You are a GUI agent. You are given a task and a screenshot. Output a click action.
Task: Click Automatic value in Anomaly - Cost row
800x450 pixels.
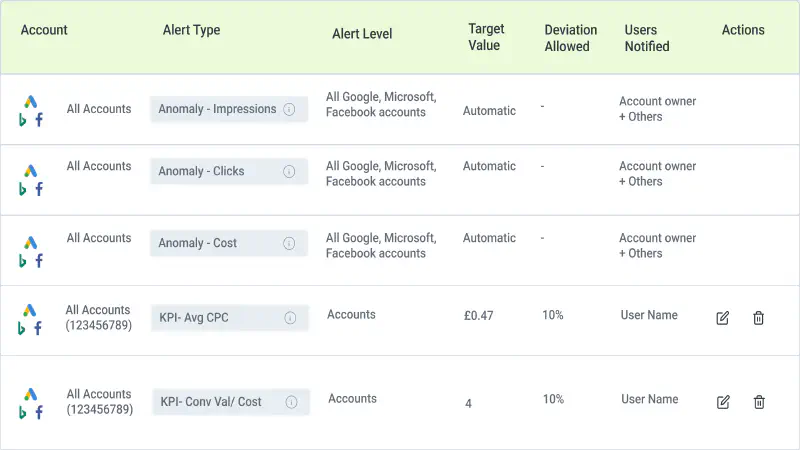click(489, 238)
